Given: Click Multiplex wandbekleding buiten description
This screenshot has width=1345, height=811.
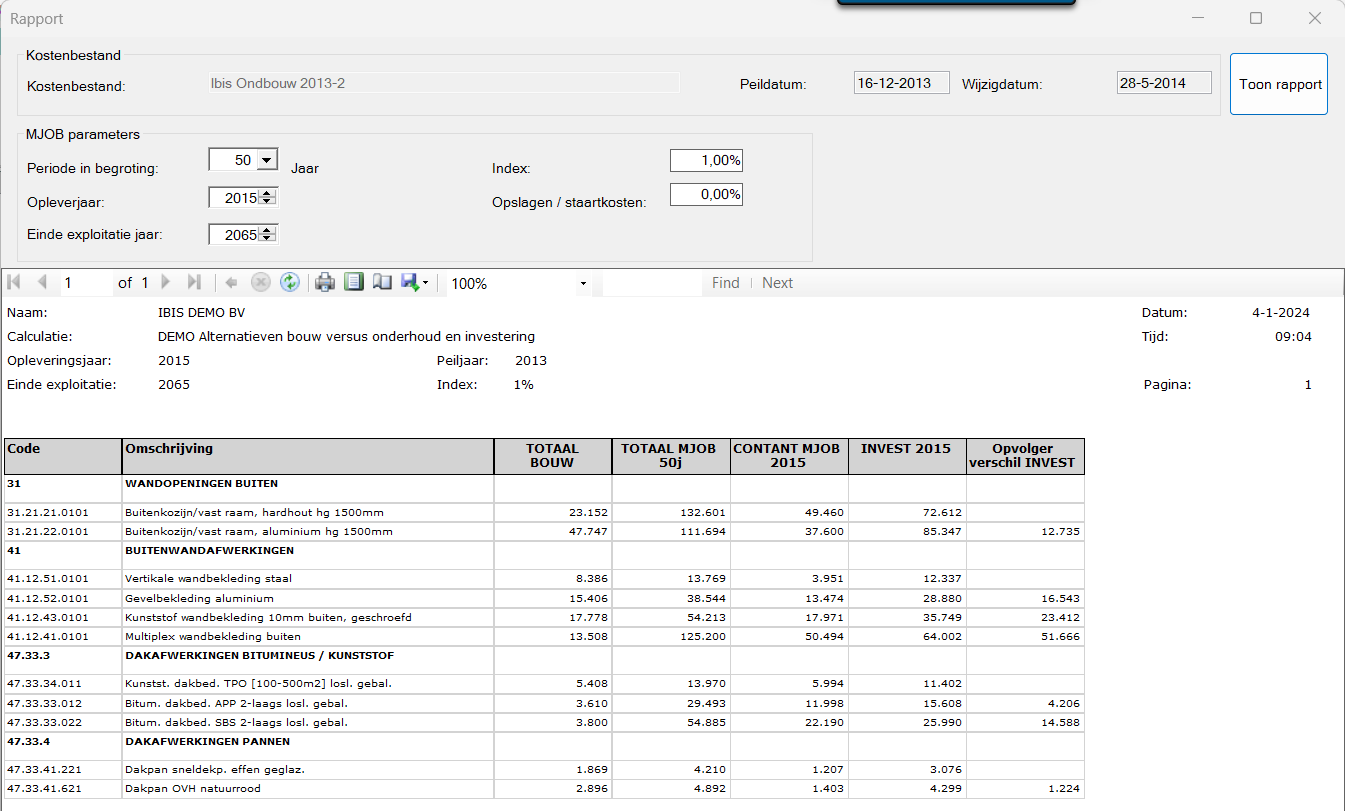Looking at the screenshot, I should [x=213, y=636].
